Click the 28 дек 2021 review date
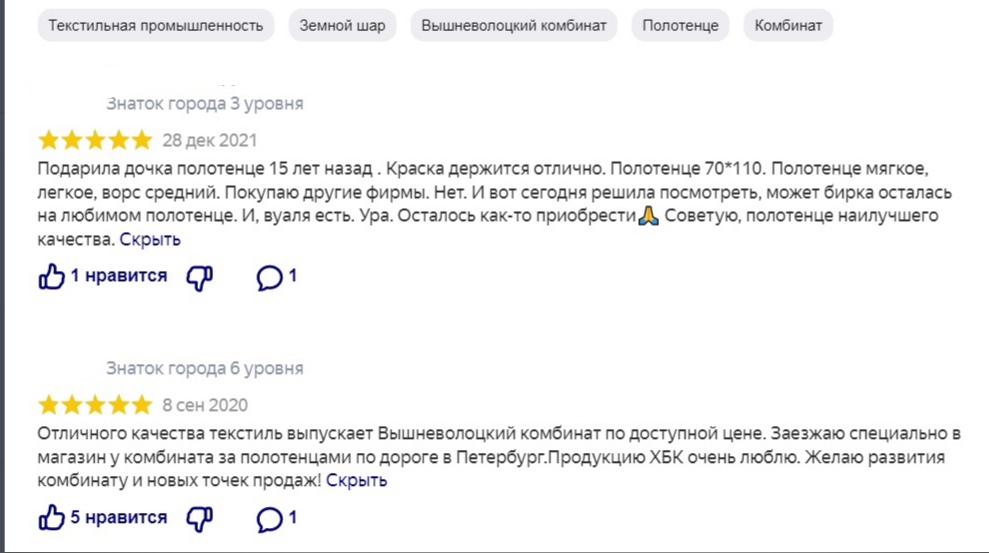 (x=210, y=140)
